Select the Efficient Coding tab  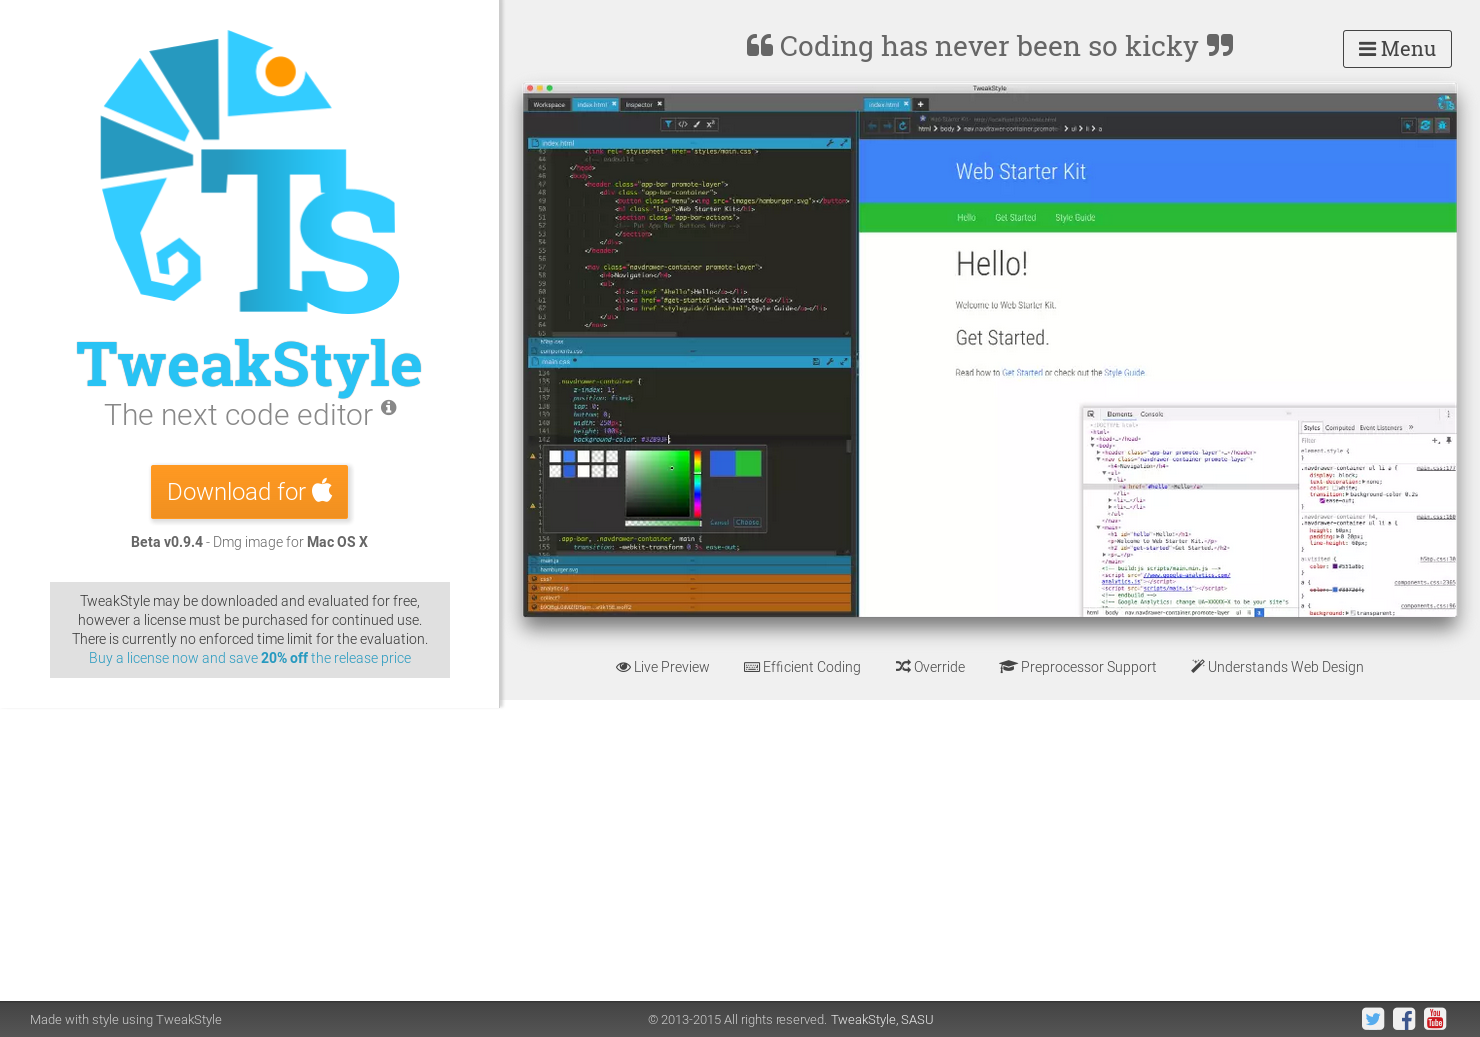(x=802, y=667)
